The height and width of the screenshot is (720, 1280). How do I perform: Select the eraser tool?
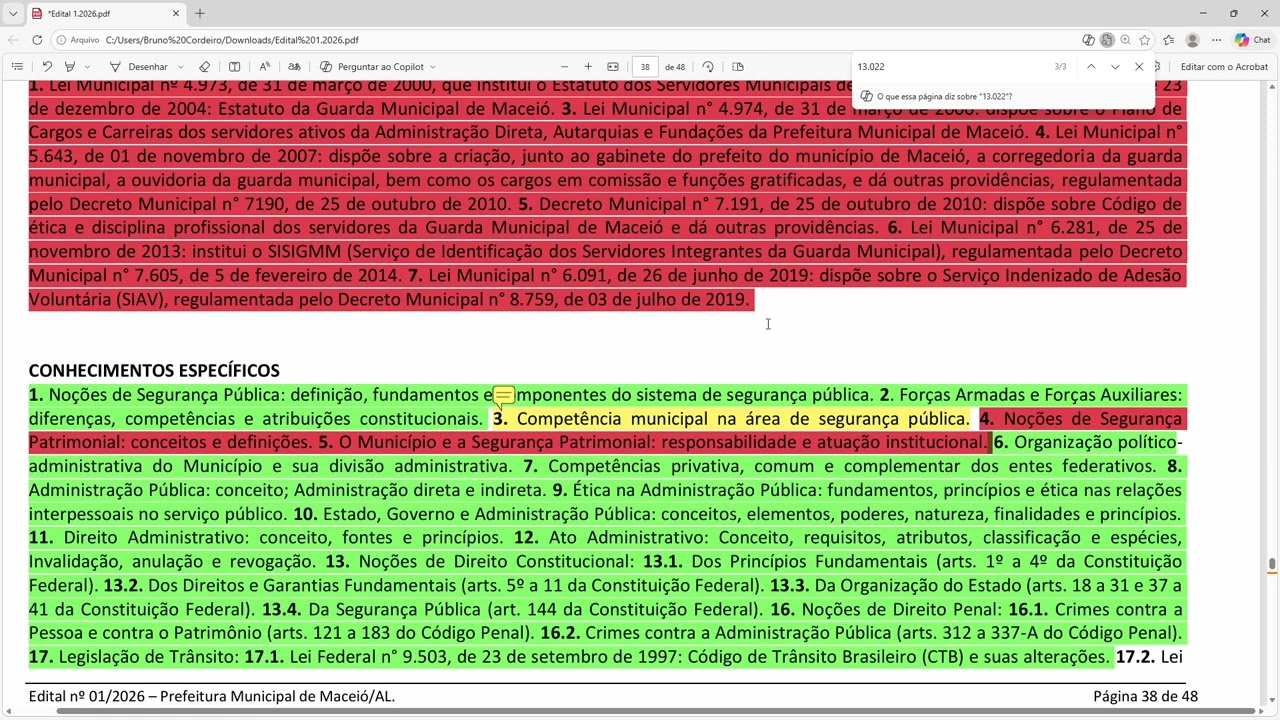coord(204,67)
